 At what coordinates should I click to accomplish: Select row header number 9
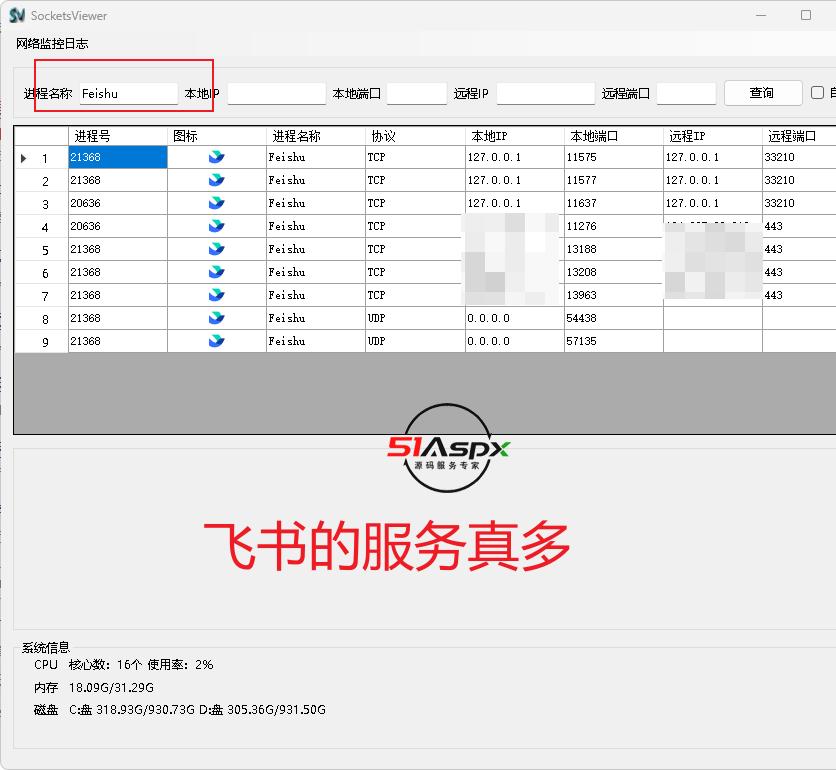(41, 341)
